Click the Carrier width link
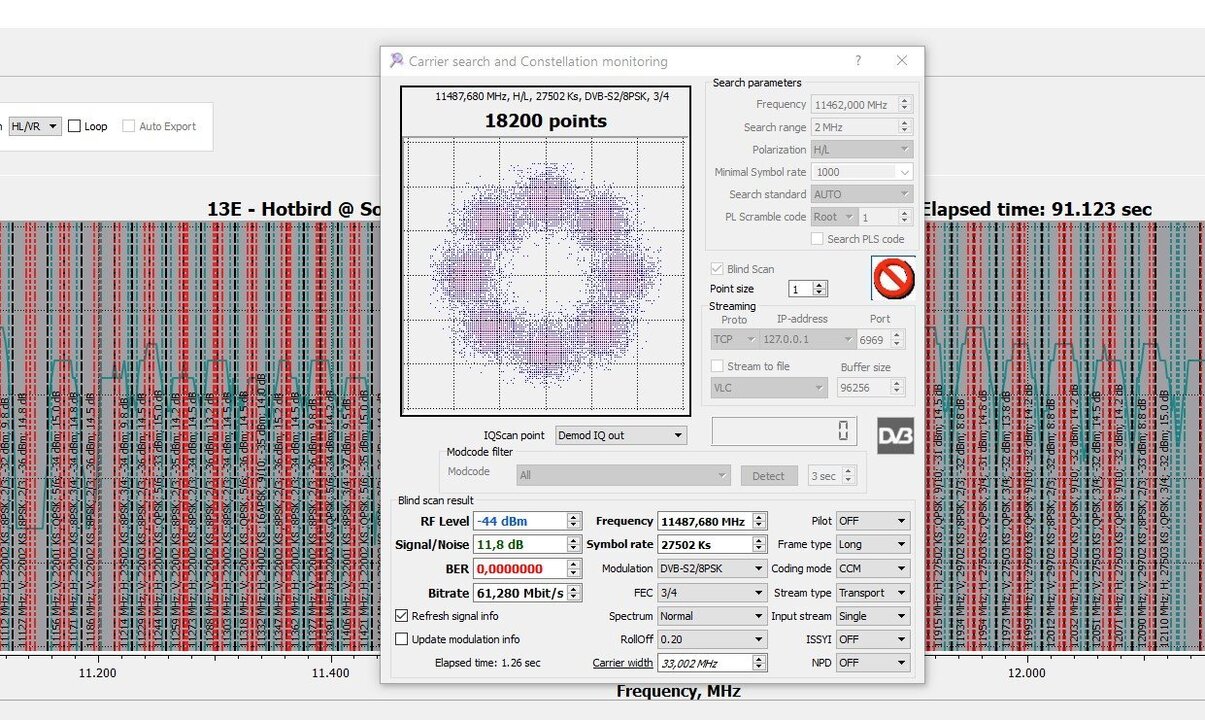Screen dimensions: 1205x720 (622, 663)
